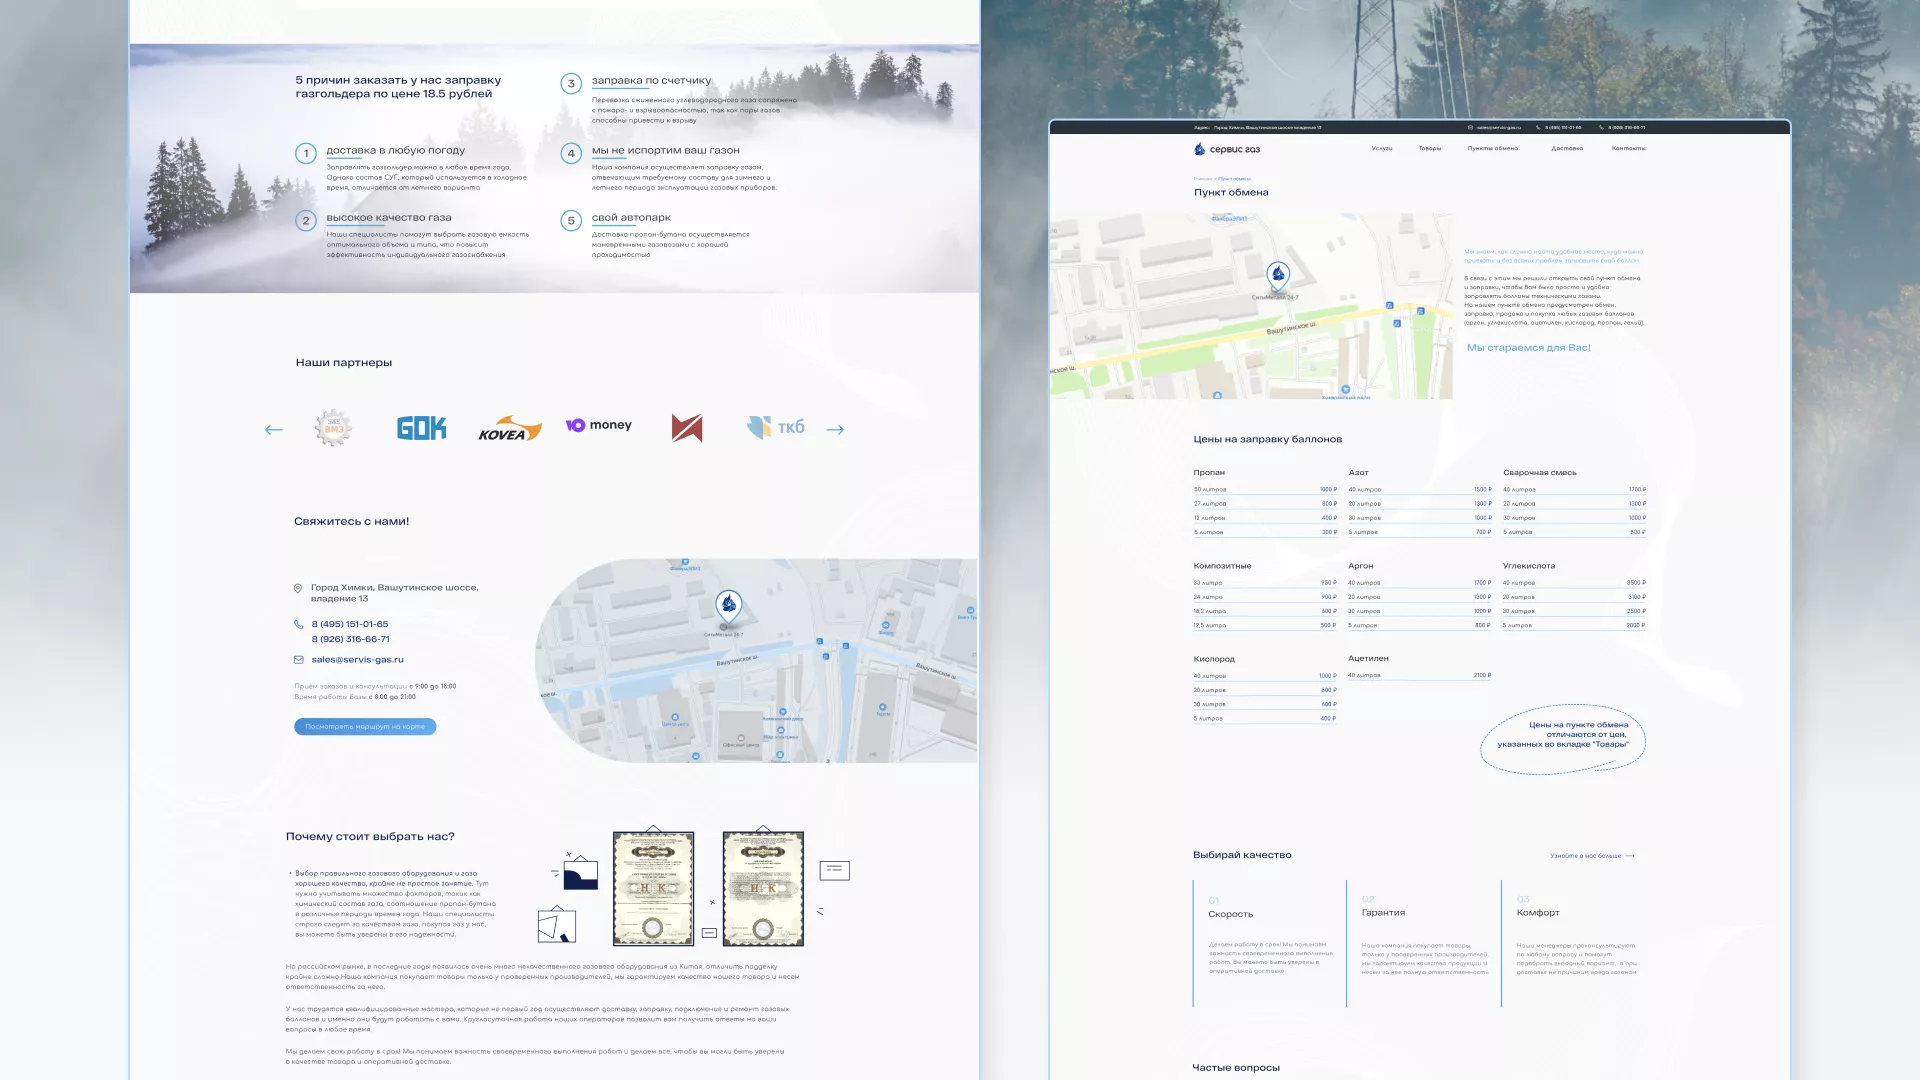Click the KOVEA partner logo
Screen dimensions: 1920x1080
click(509, 429)
